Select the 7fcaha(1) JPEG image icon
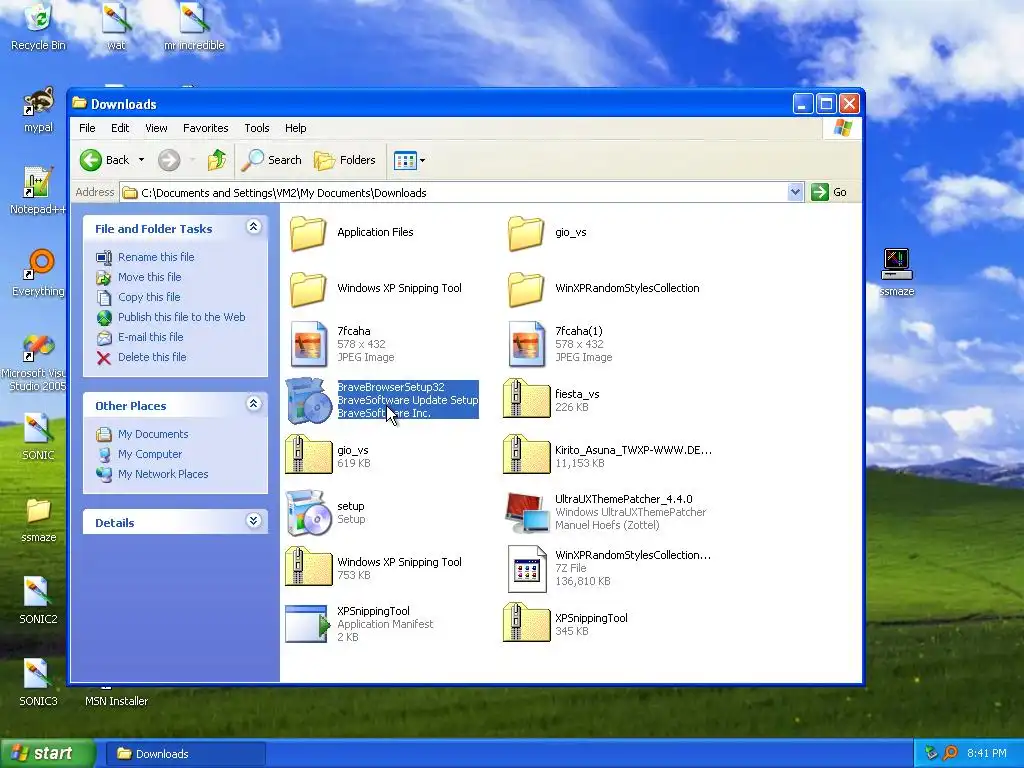 (527, 344)
